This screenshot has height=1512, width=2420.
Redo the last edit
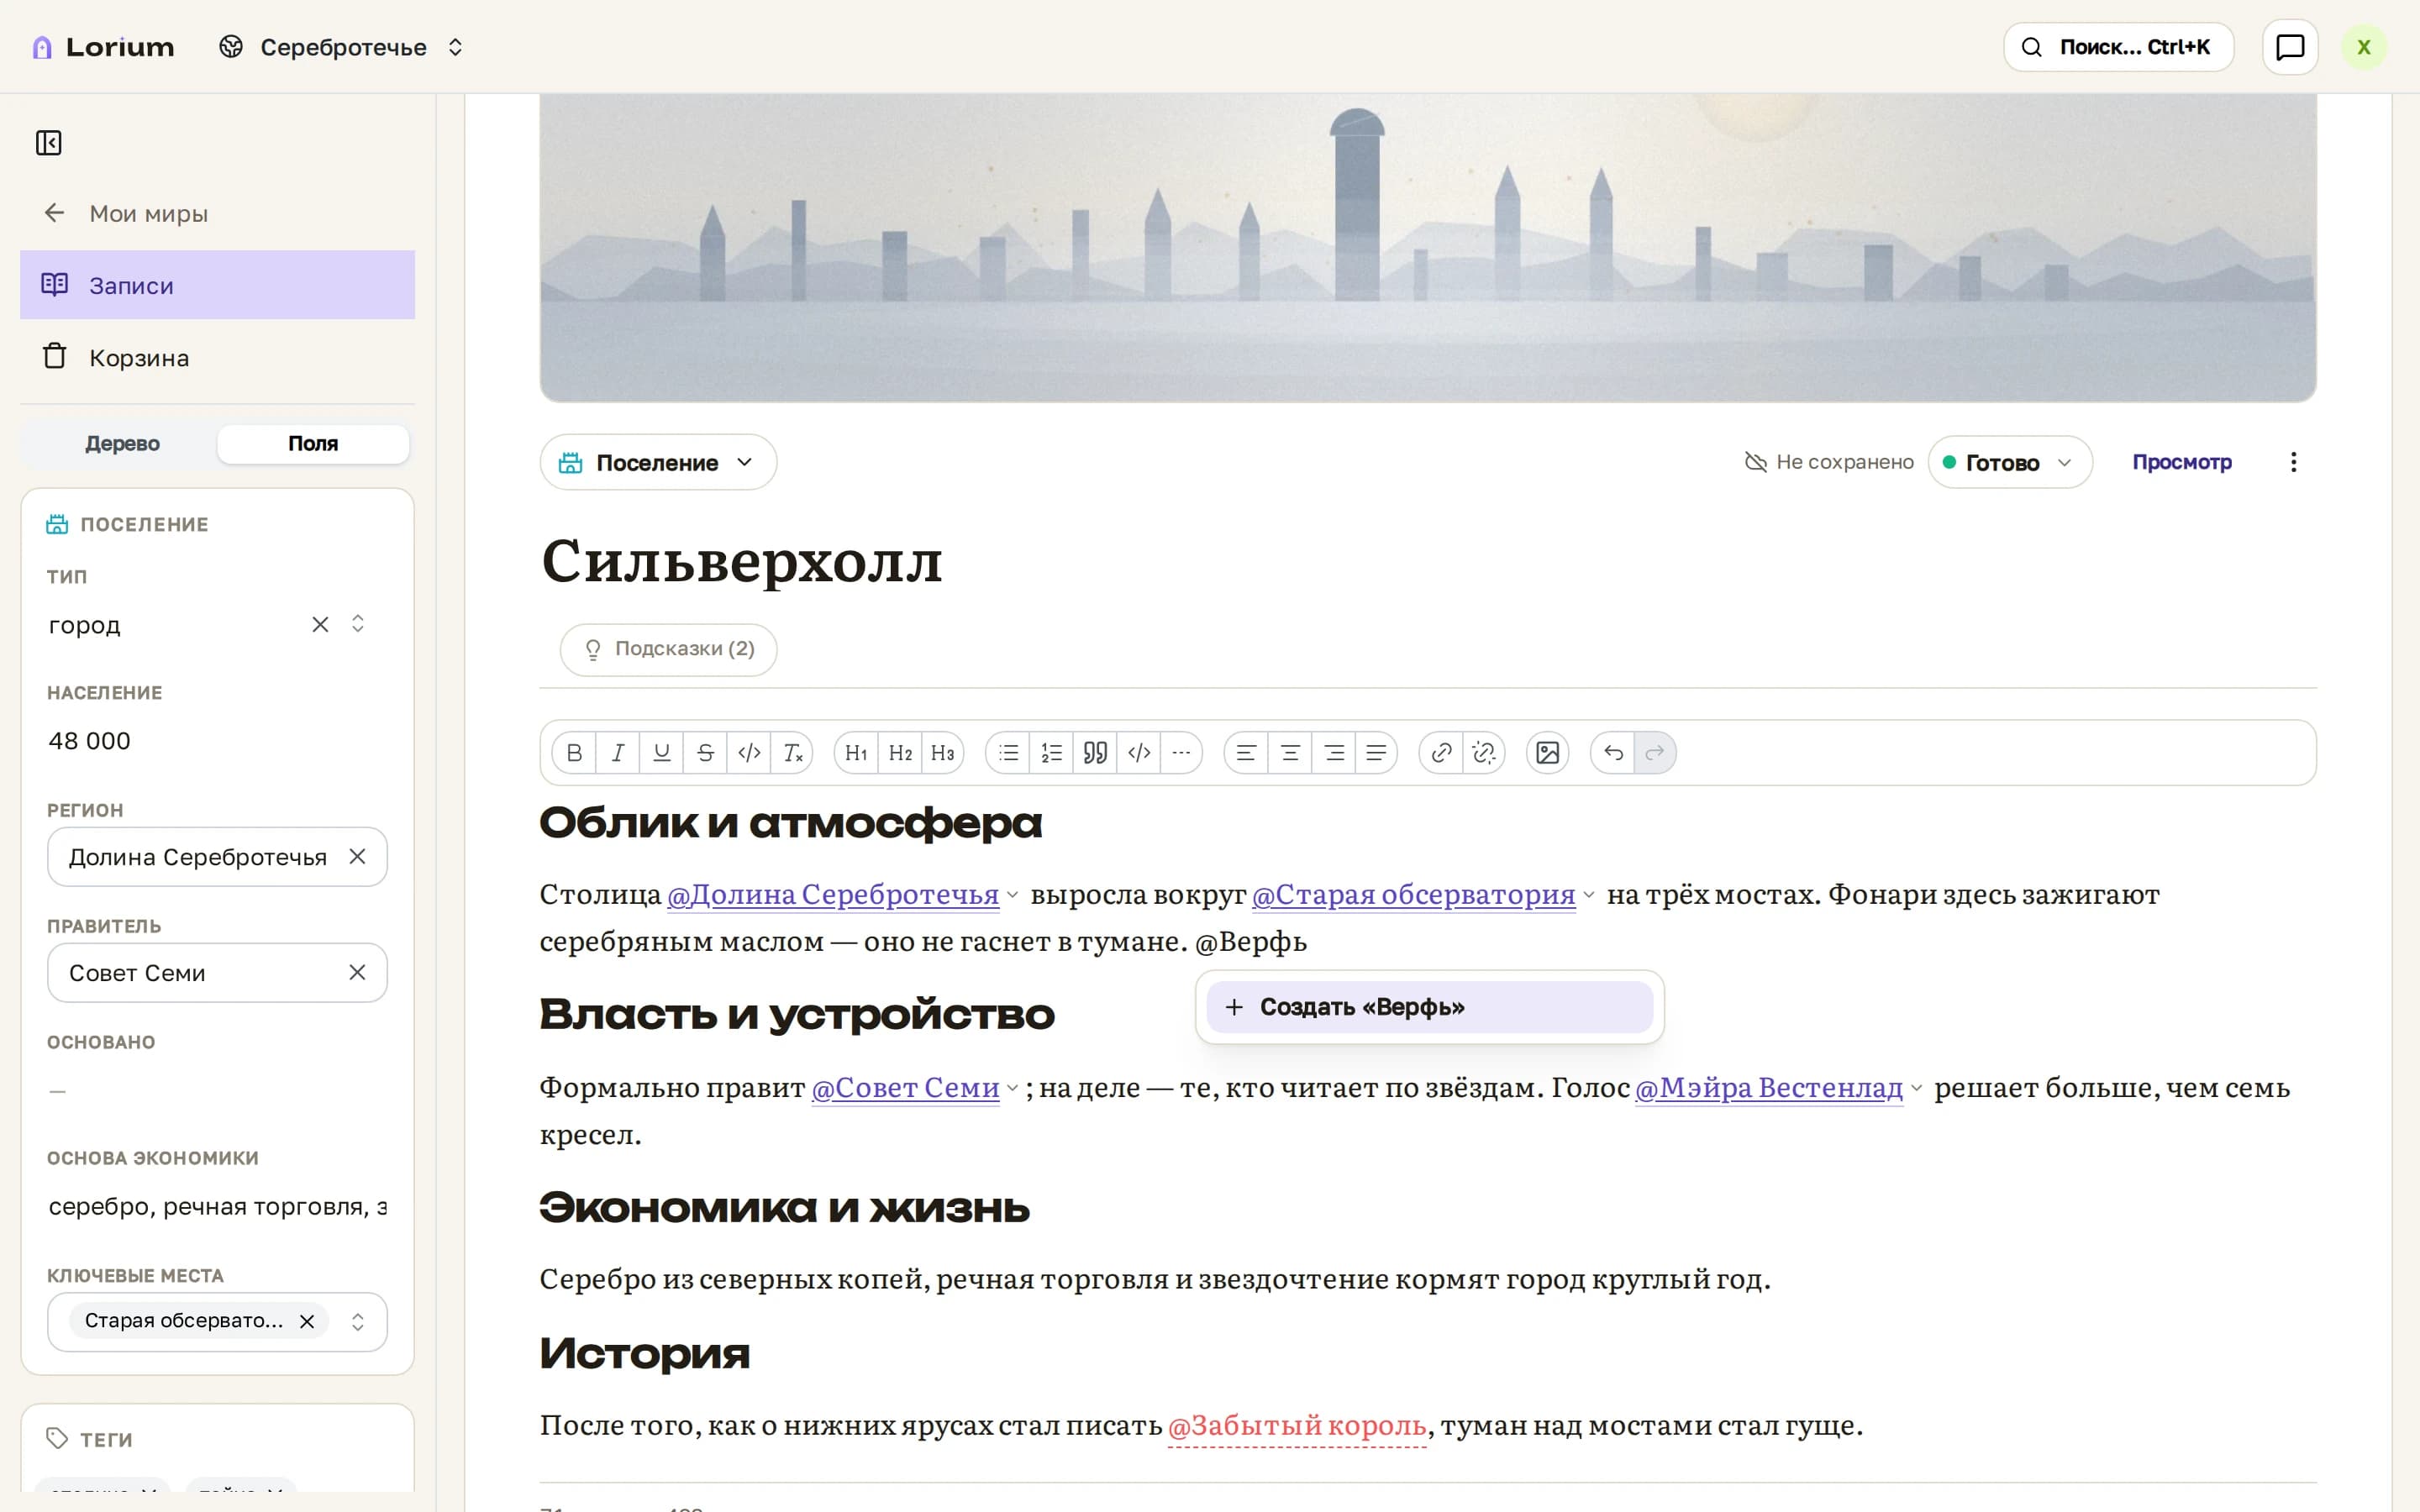coord(1655,753)
